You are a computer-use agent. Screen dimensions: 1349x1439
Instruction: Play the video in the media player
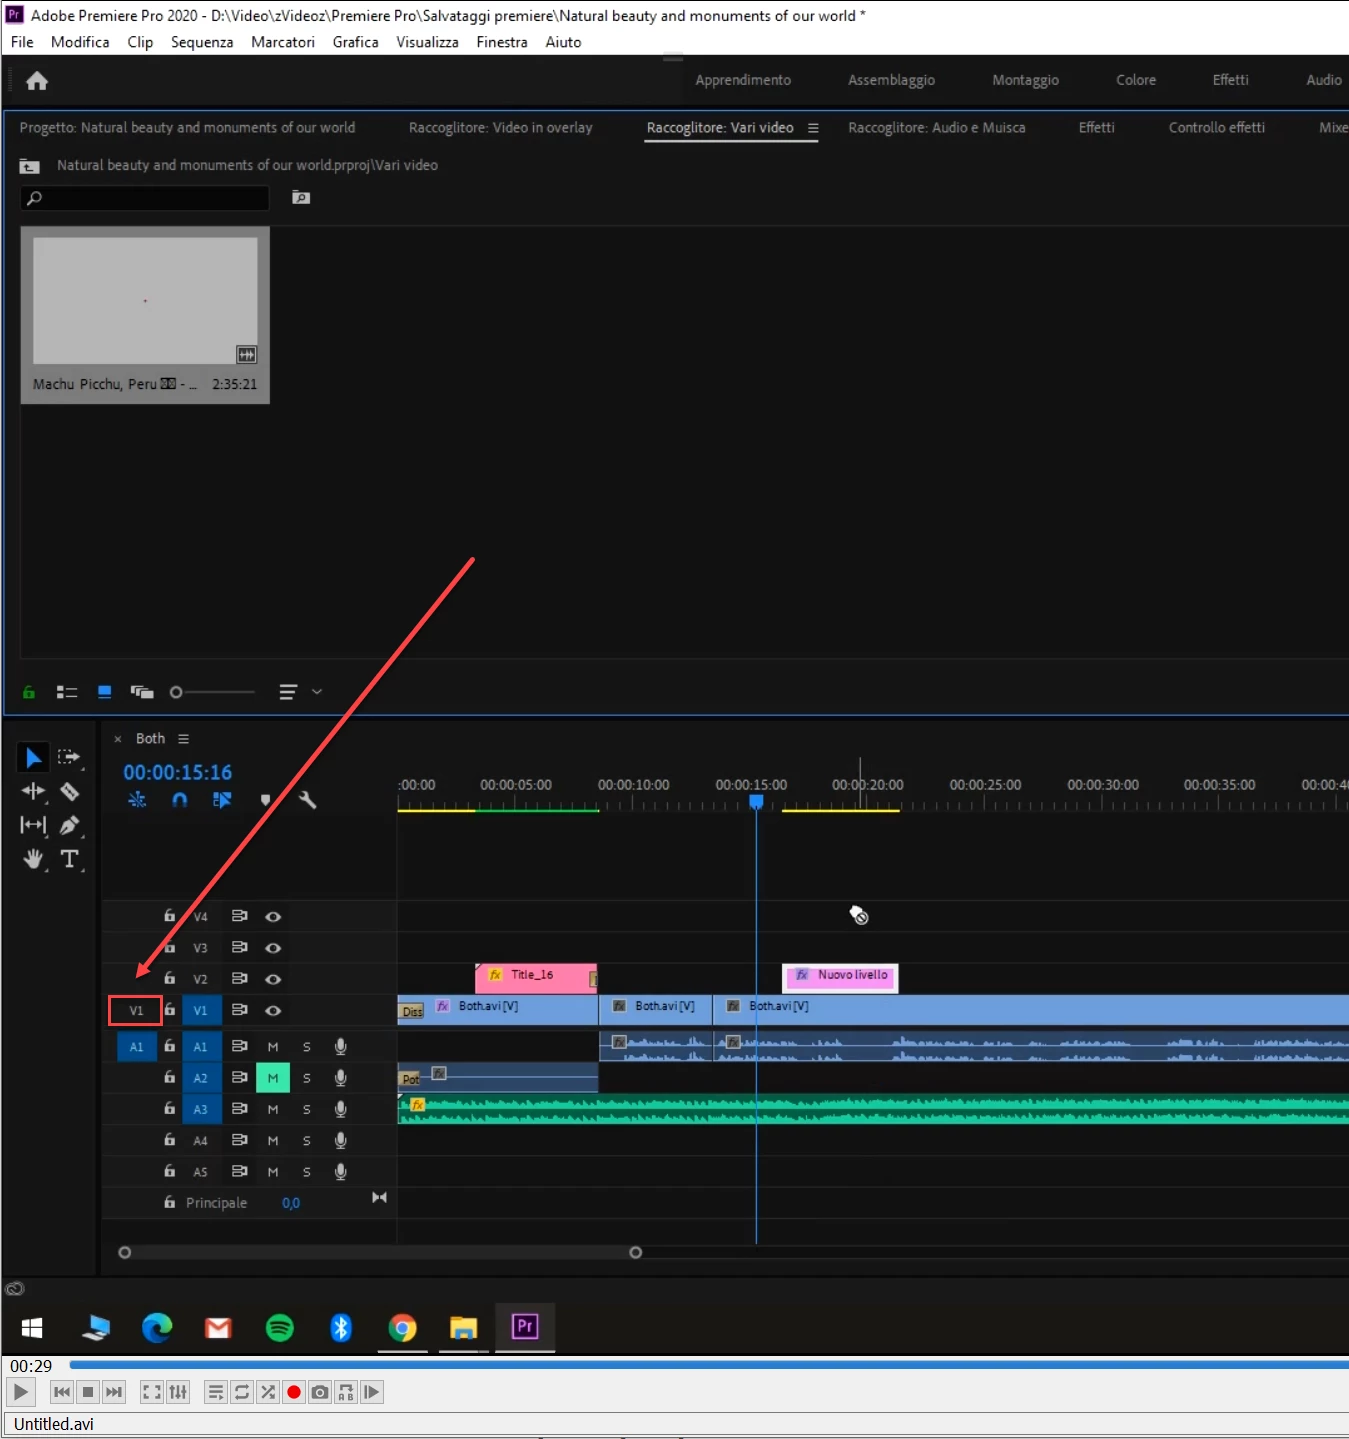pyautogui.click(x=20, y=1392)
